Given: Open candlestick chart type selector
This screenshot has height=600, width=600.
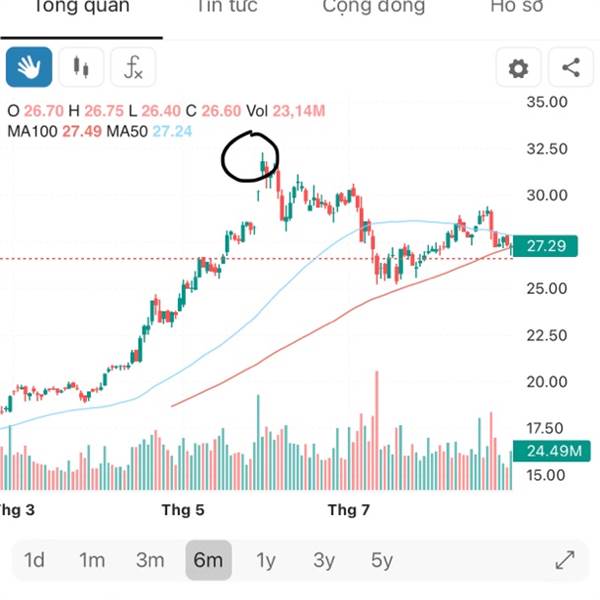Looking at the screenshot, I should point(80,68).
